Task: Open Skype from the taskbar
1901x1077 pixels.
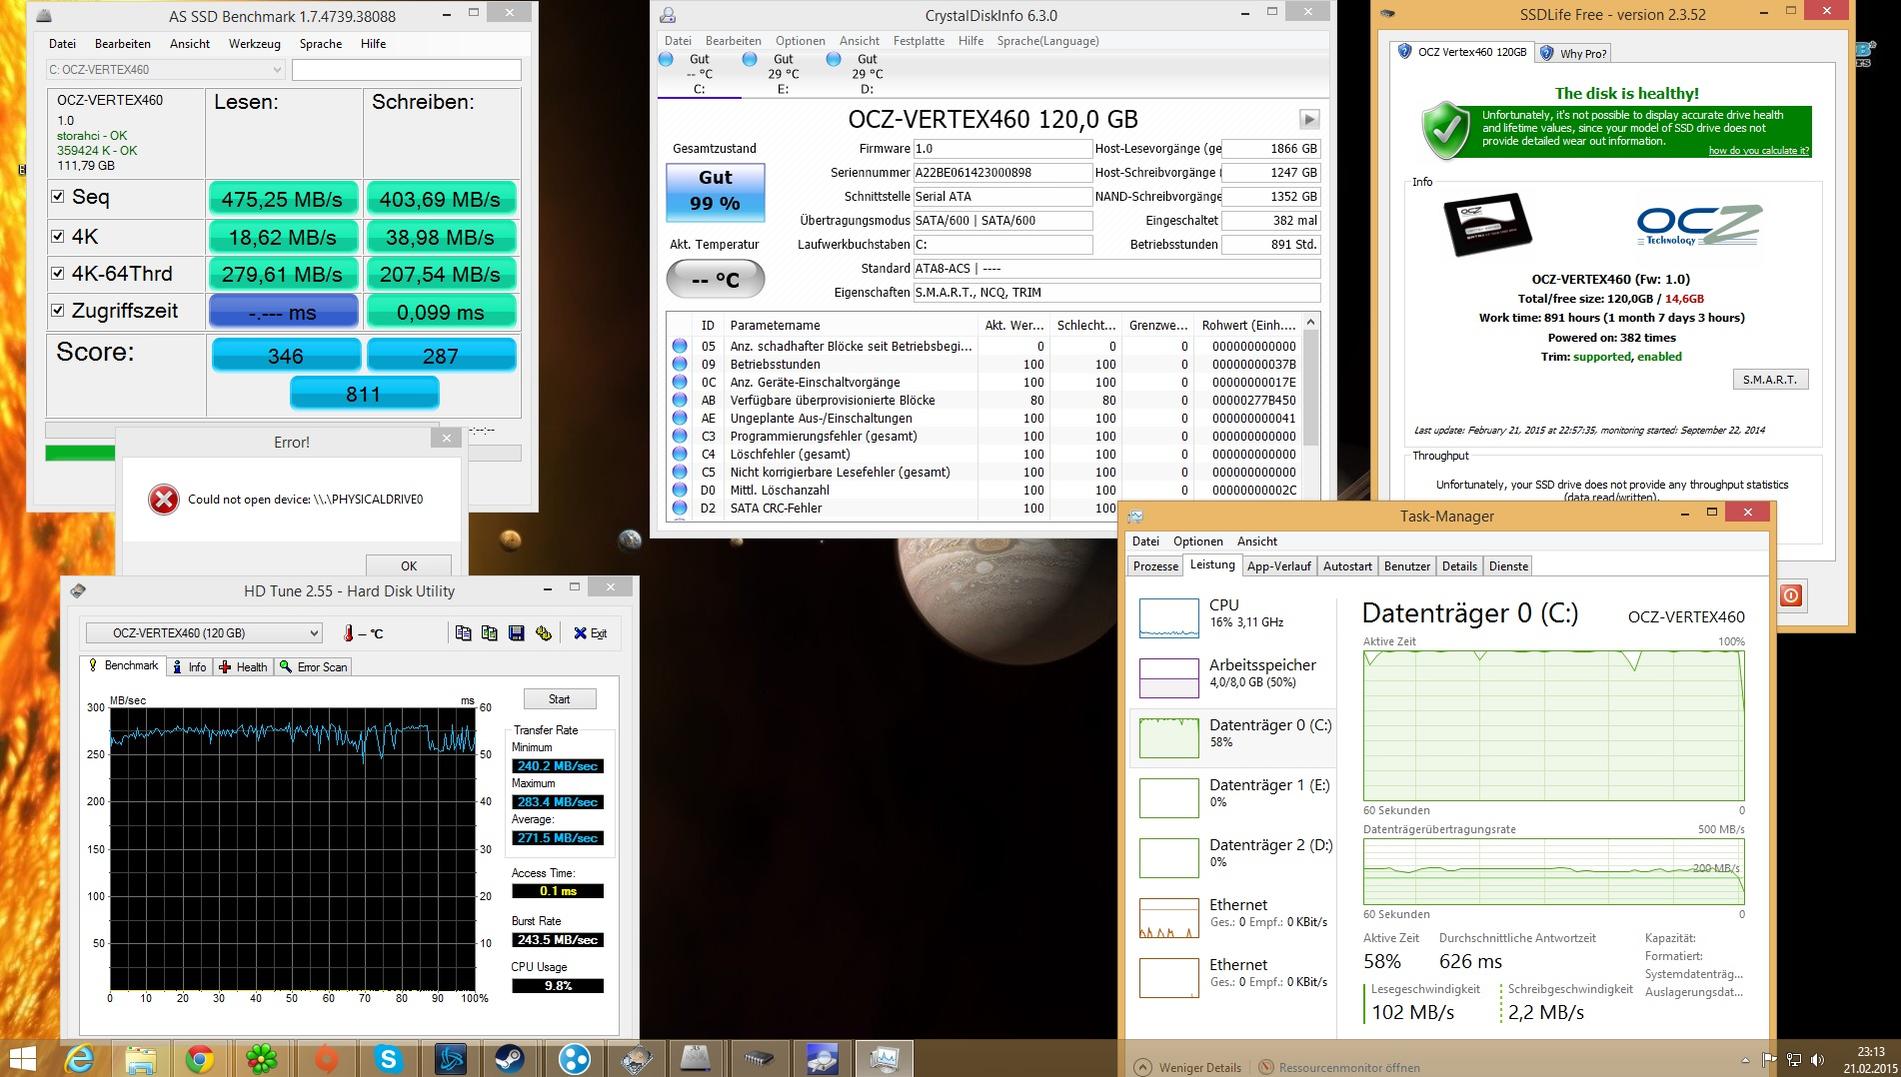Action: [x=388, y=1058]
